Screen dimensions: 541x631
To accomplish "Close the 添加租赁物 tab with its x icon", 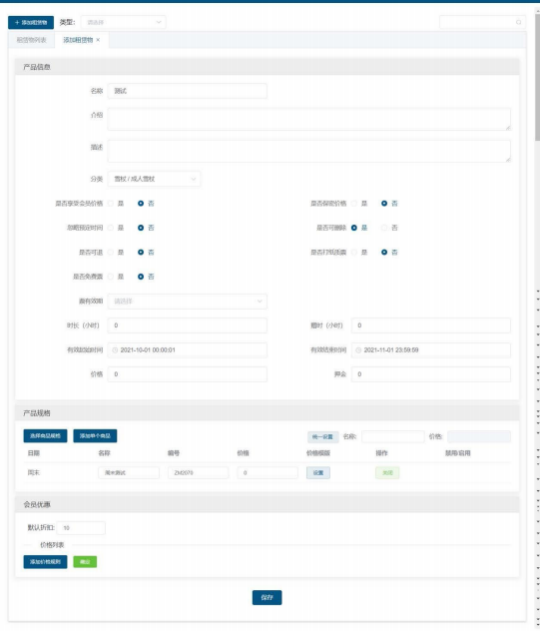I will click(x=98, y=40).
